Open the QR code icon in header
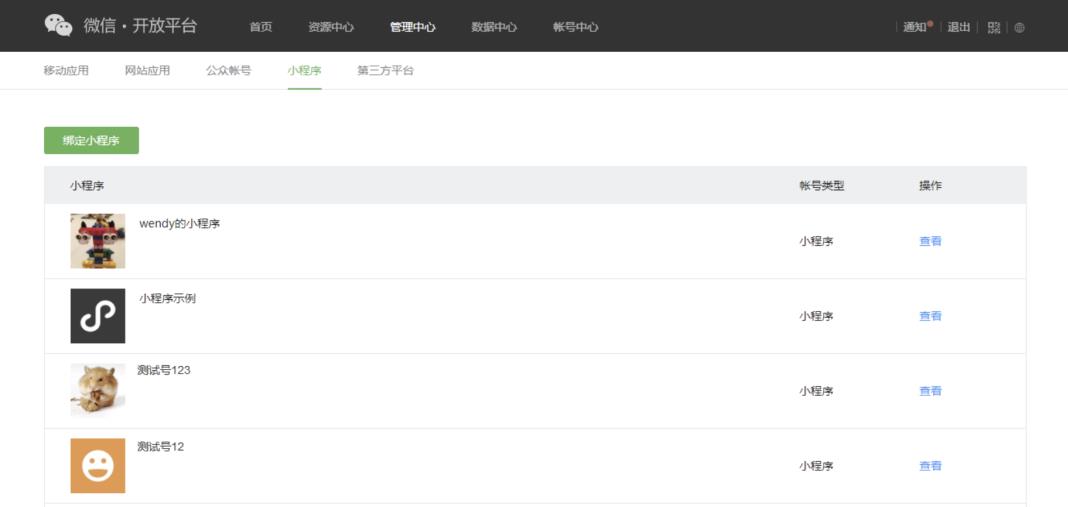The height and width of the screenshot is (507, 1068). tap(994, 27)
